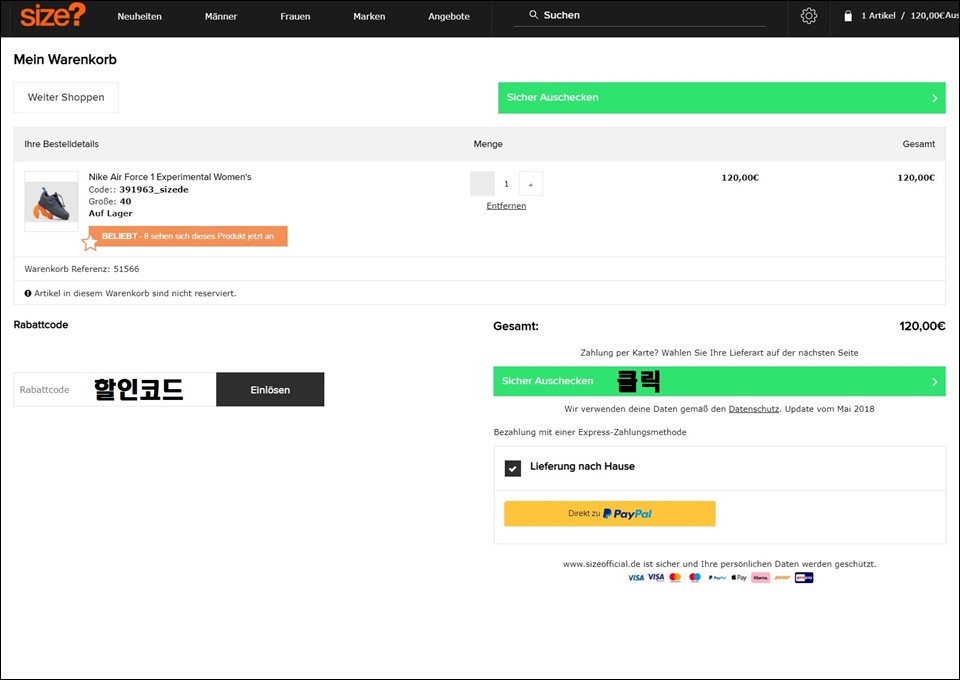
Task: Click the Mastercard payment icon
Action: click(x=675, y=577)
